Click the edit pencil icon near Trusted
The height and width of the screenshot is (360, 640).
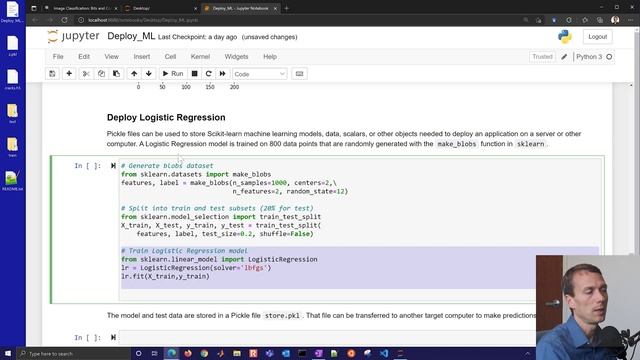[564, 57]
